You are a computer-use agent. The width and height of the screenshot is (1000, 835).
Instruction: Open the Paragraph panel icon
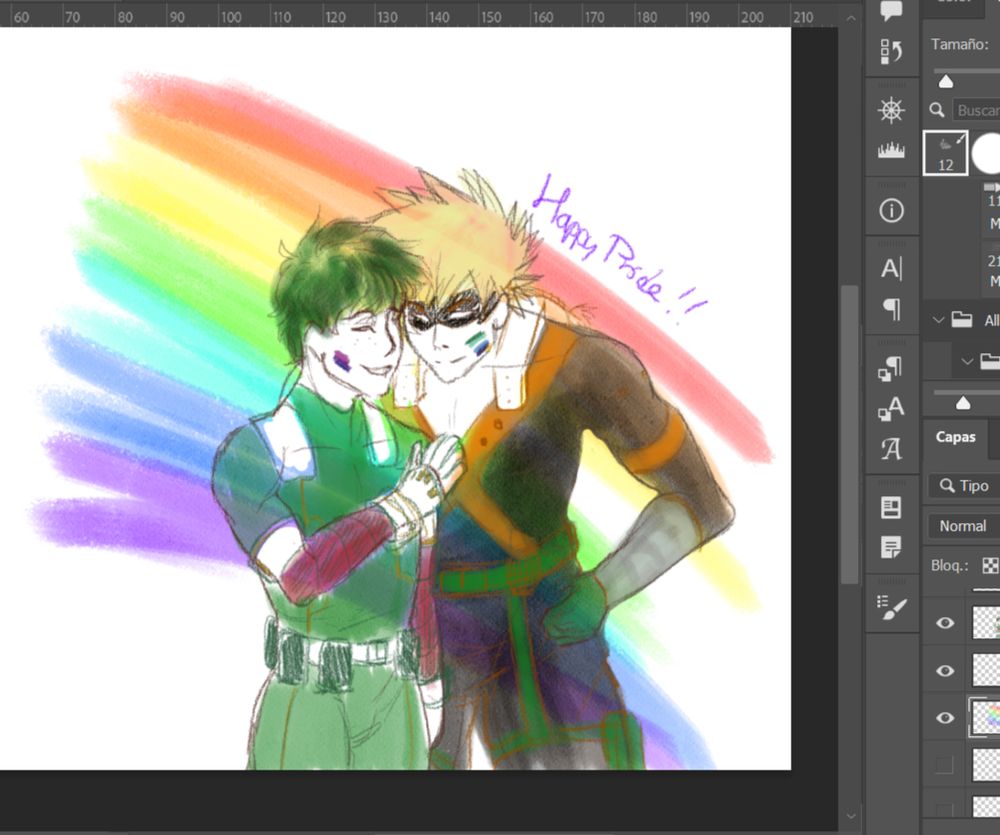pyautogui.click(x=892, y=309)
